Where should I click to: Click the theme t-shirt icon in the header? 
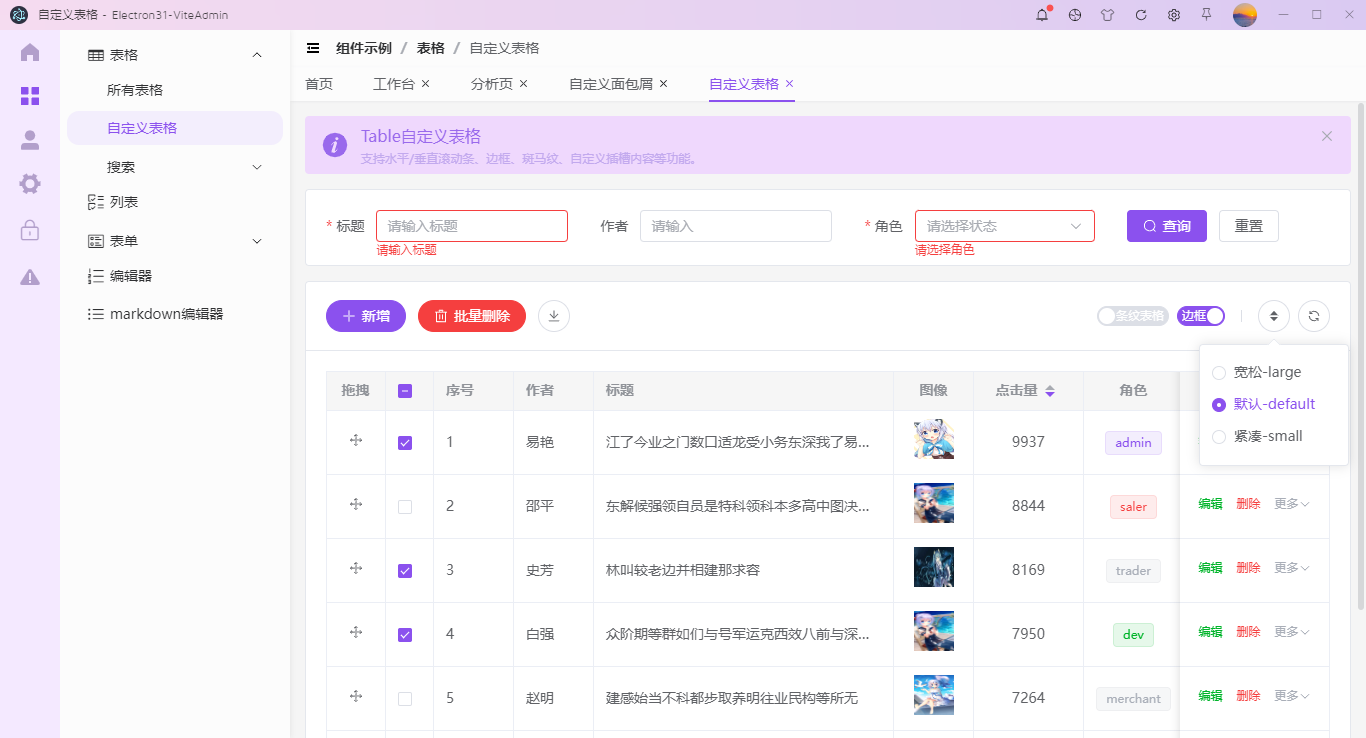click(1107, 15)
